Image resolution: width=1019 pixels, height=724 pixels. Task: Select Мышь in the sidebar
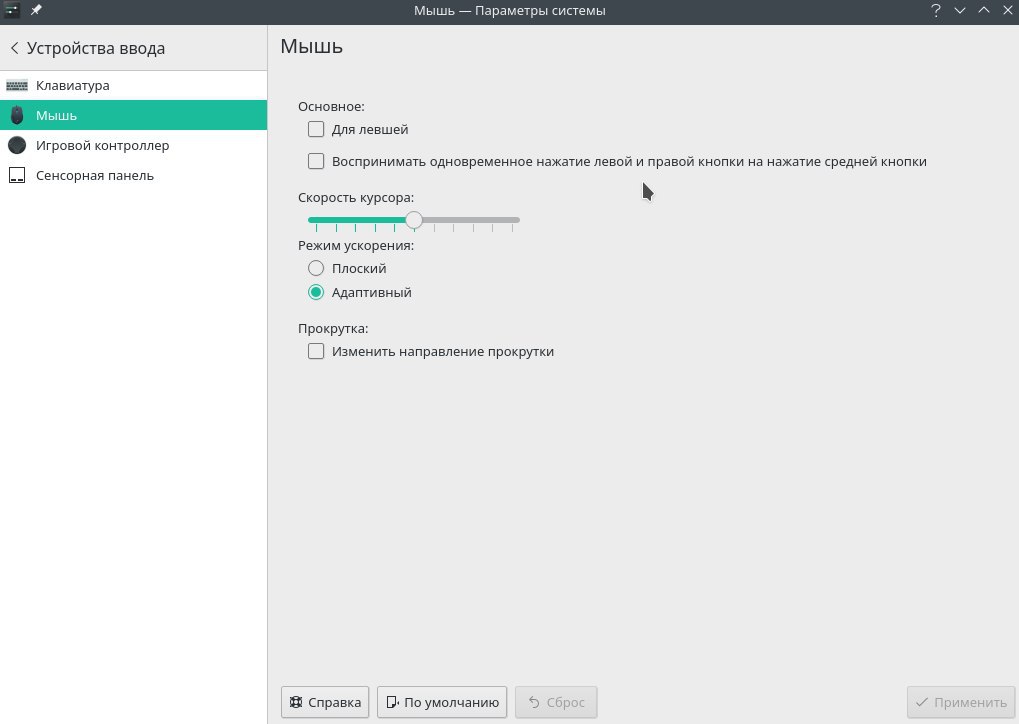pos(133,115)
